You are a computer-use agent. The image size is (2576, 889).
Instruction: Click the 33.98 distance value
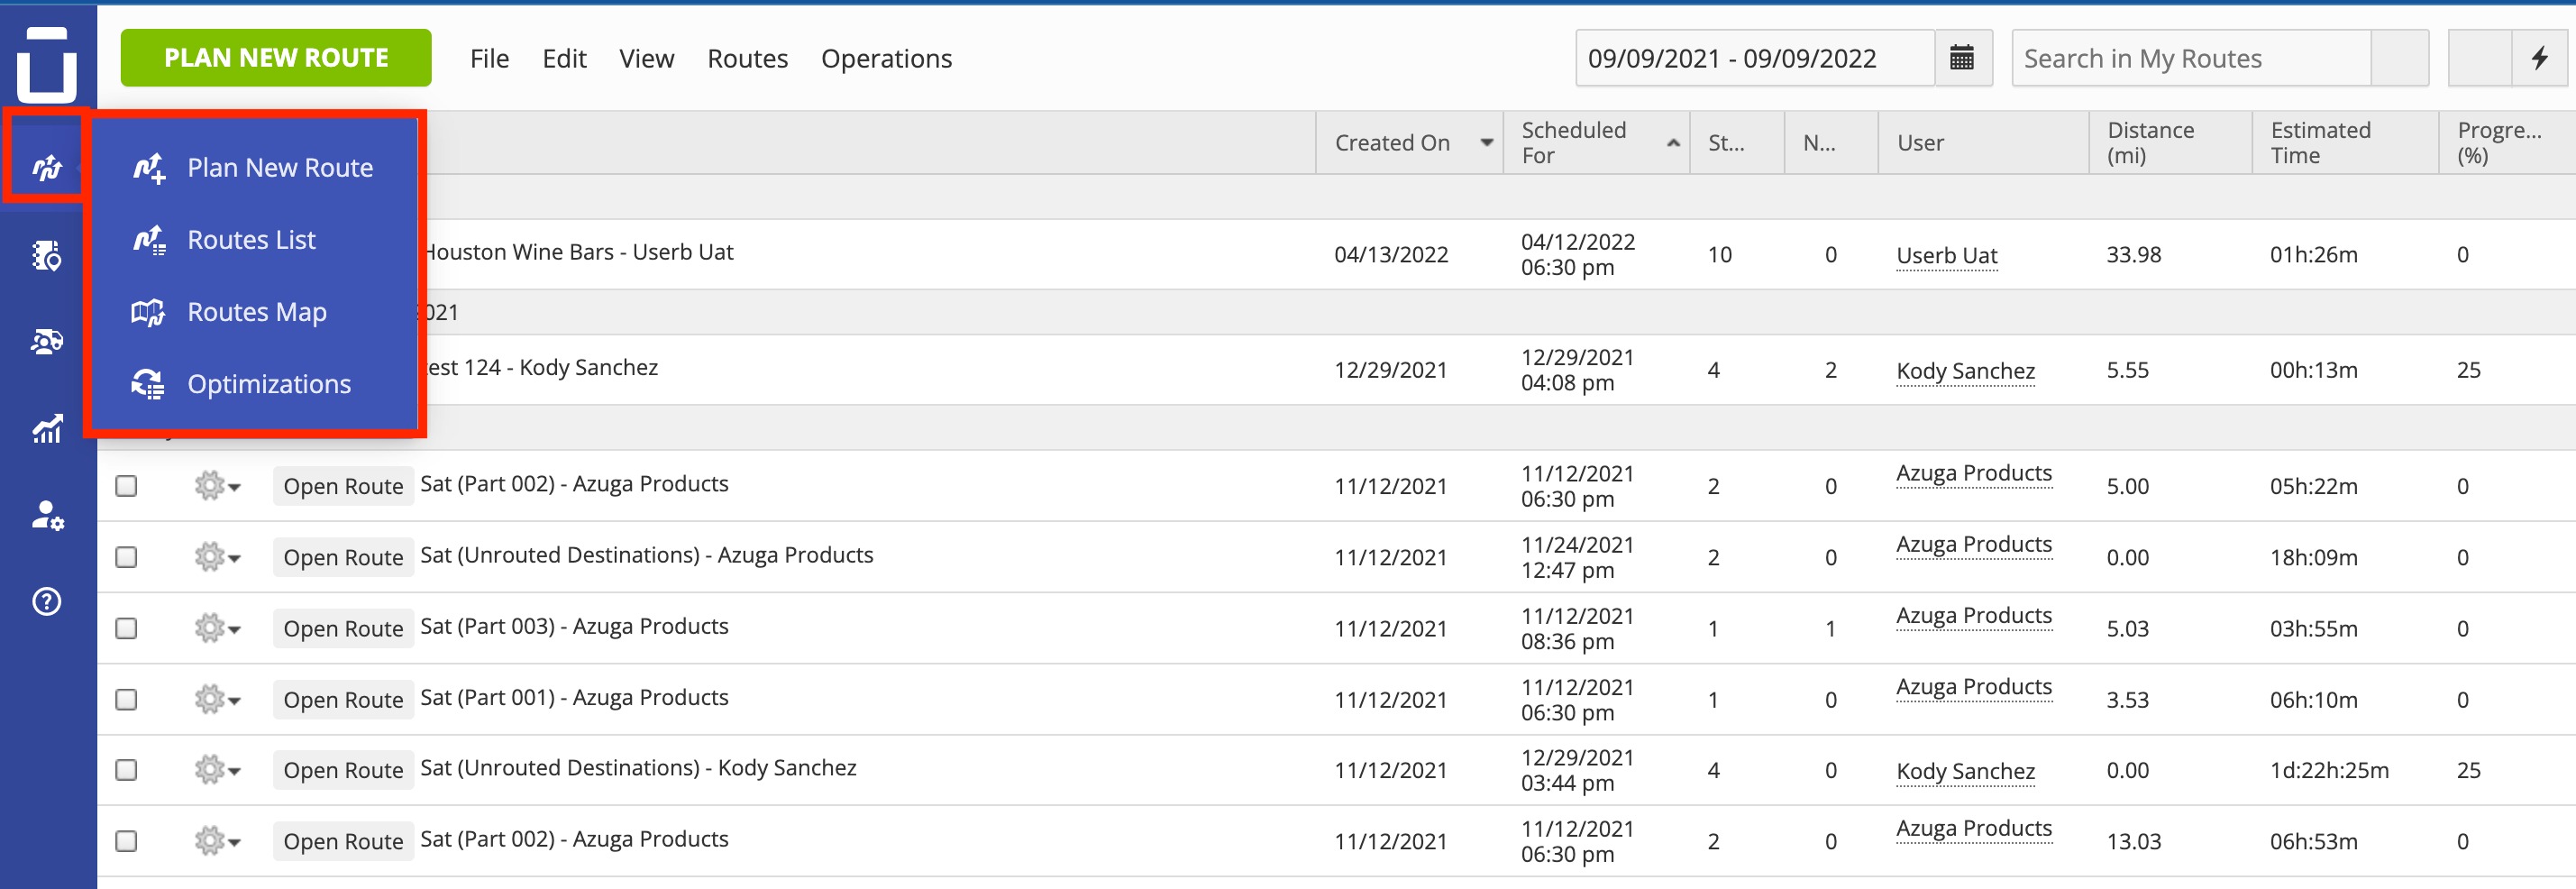[x=2133, y=255]
